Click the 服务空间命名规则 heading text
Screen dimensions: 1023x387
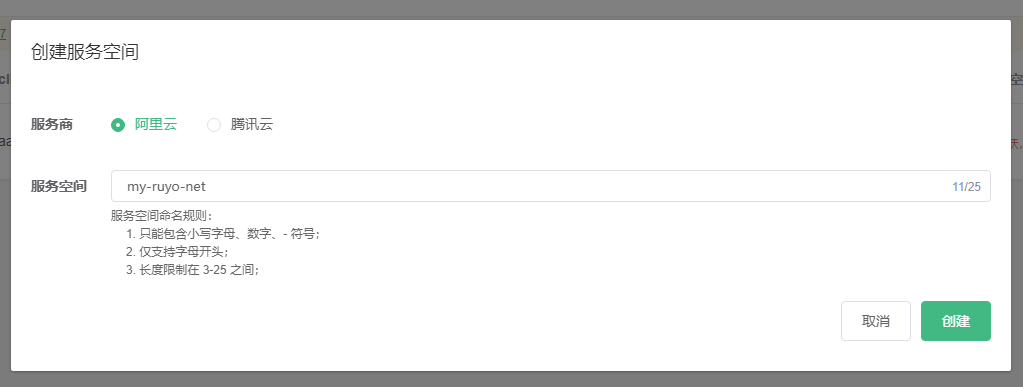(162, 216)
